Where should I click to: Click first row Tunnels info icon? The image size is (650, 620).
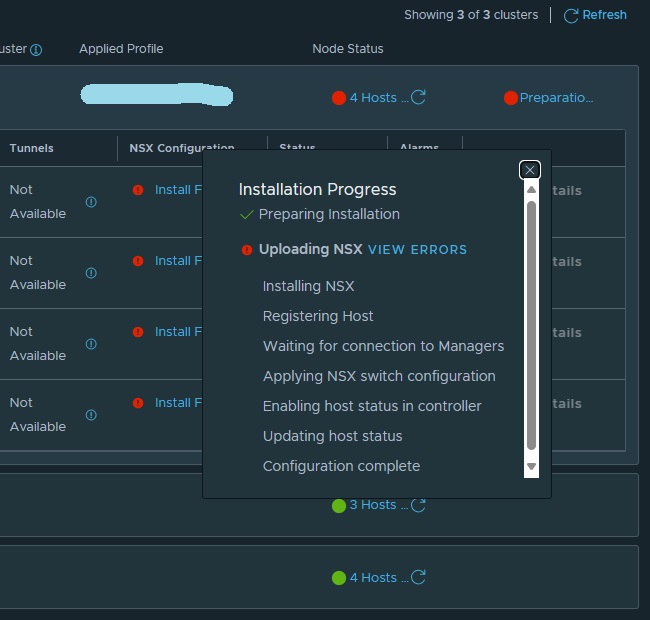91,202
